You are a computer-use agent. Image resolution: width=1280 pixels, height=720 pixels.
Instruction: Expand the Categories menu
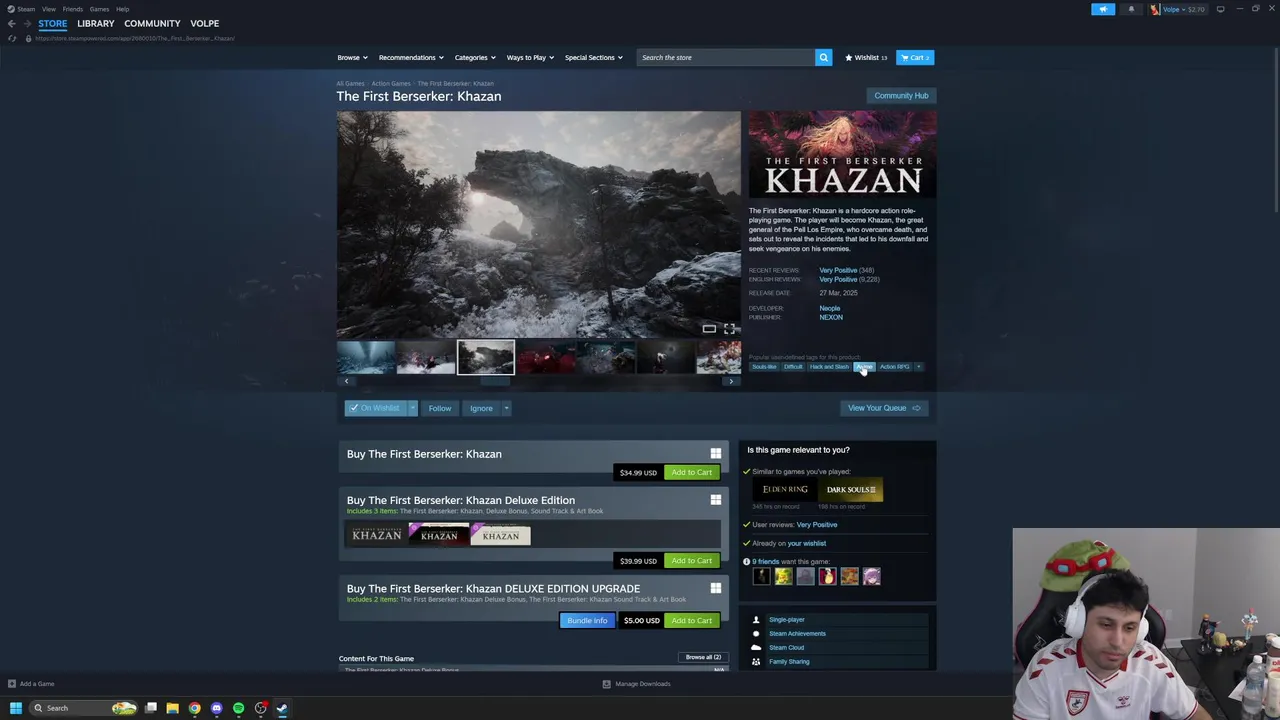475,57
